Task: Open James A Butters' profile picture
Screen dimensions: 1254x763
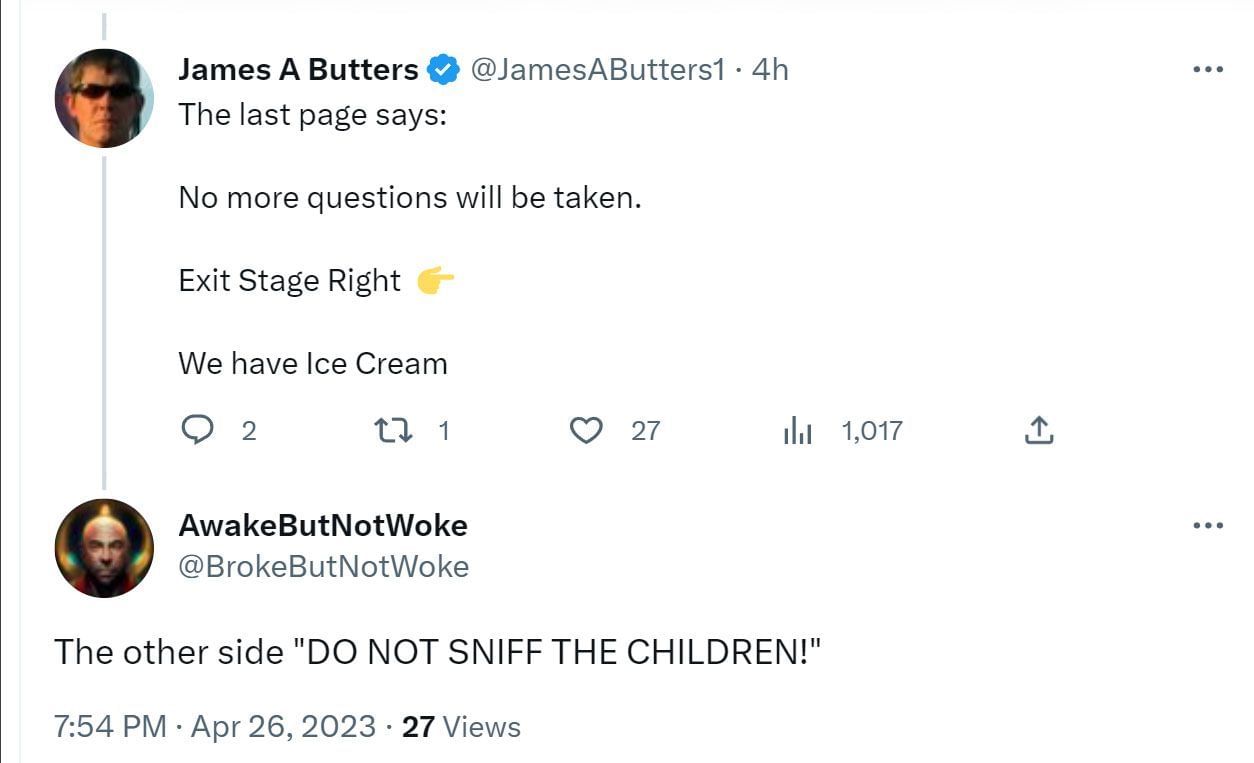Action: pos(104,98)
